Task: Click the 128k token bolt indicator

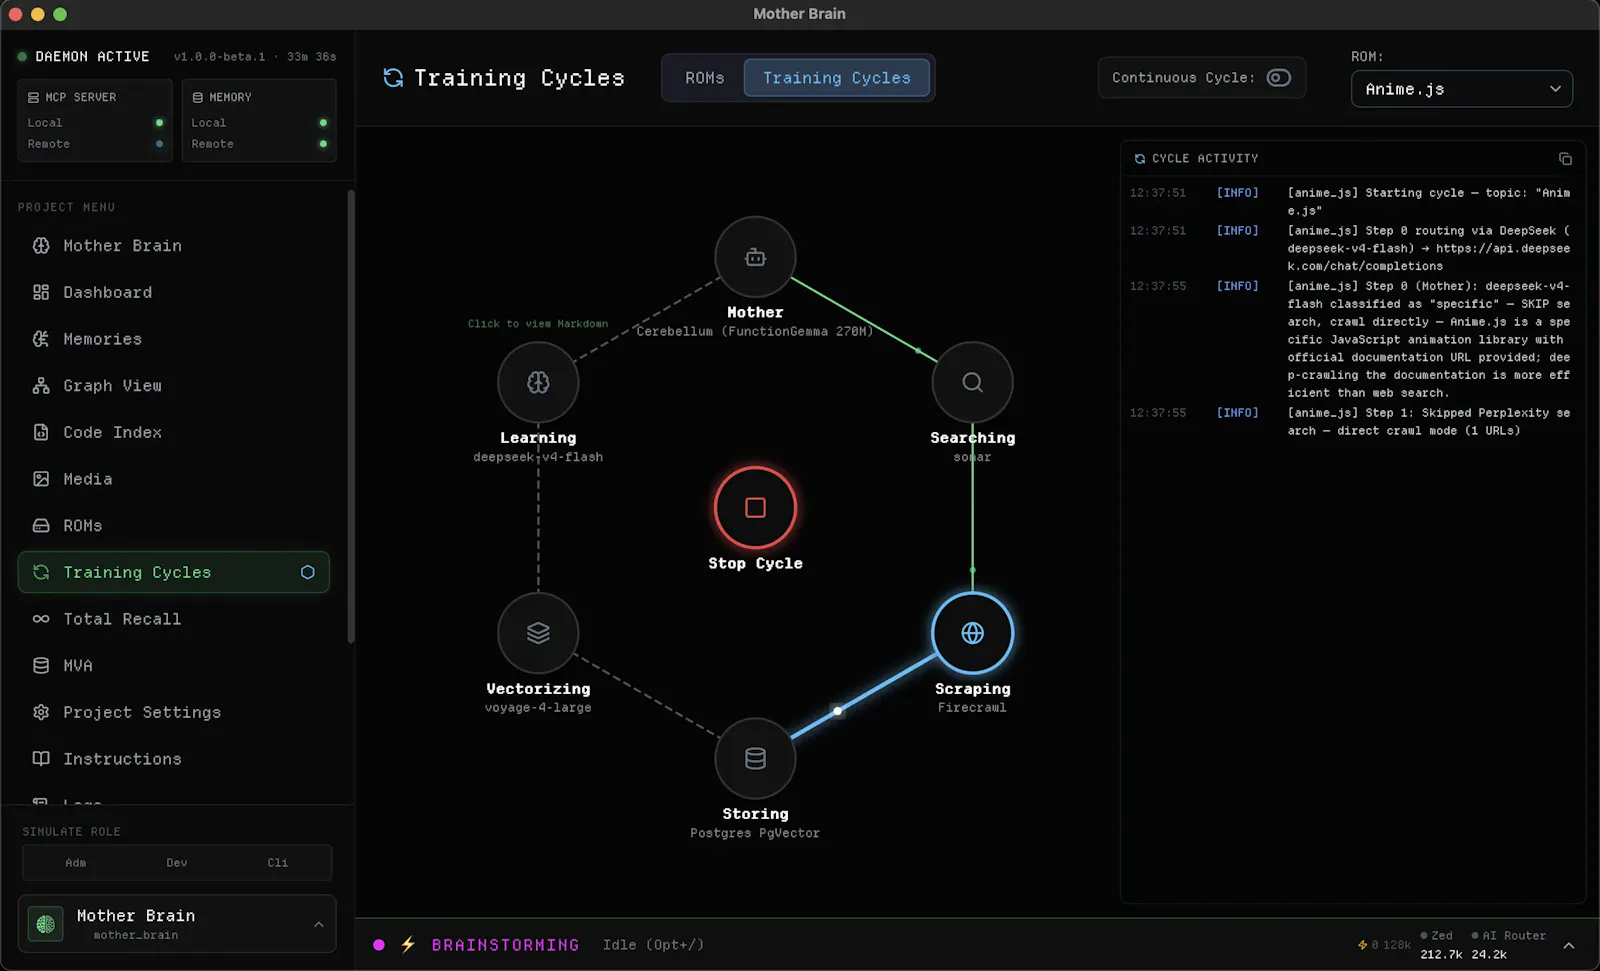Action: pos(1384,945)
